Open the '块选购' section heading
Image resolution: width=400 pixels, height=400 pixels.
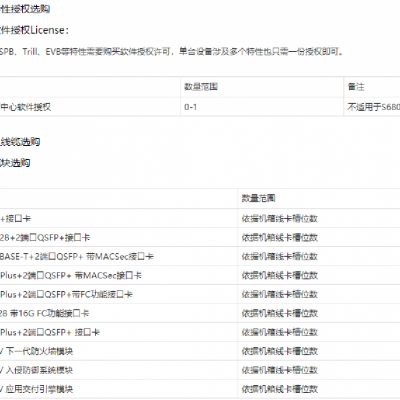point(15,163)
